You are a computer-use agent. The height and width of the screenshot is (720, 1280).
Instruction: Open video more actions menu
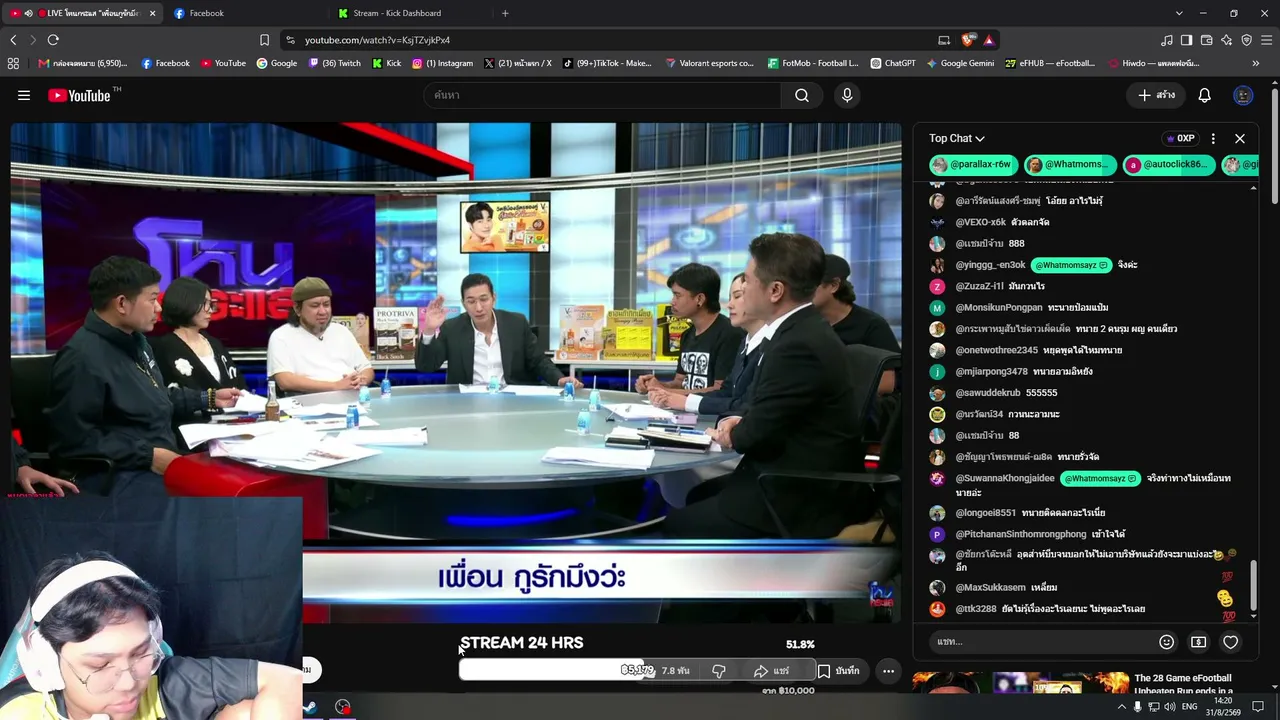pyautogui.click(x=888, y=671)
